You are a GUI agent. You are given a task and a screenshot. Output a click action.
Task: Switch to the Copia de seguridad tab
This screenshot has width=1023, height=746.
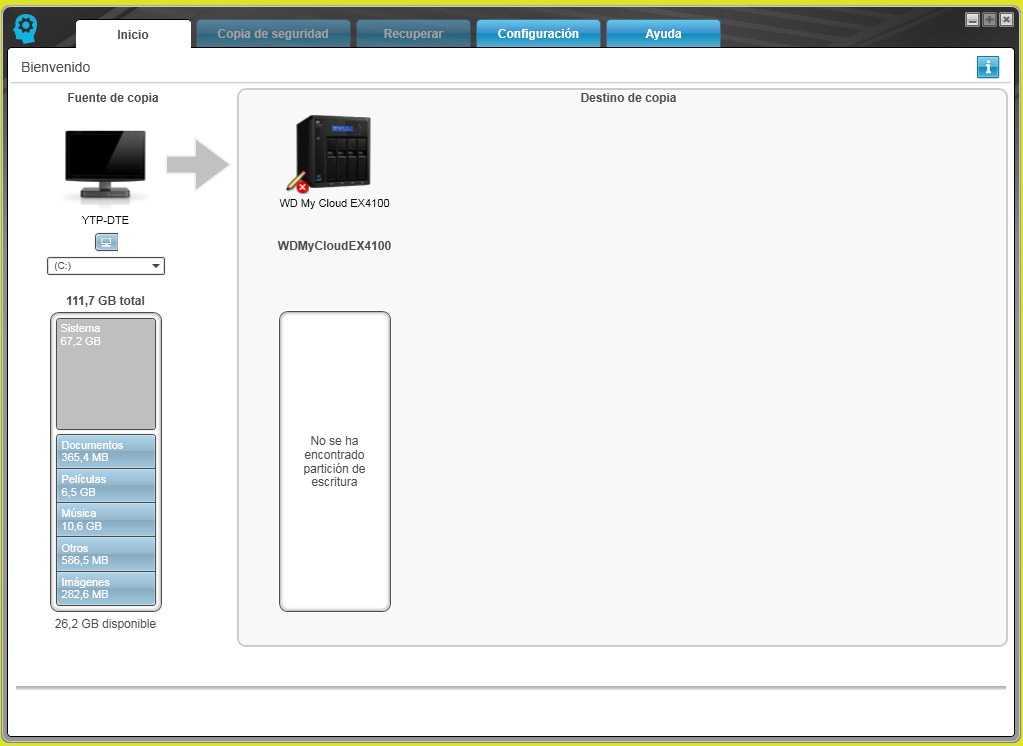[272, 33]
